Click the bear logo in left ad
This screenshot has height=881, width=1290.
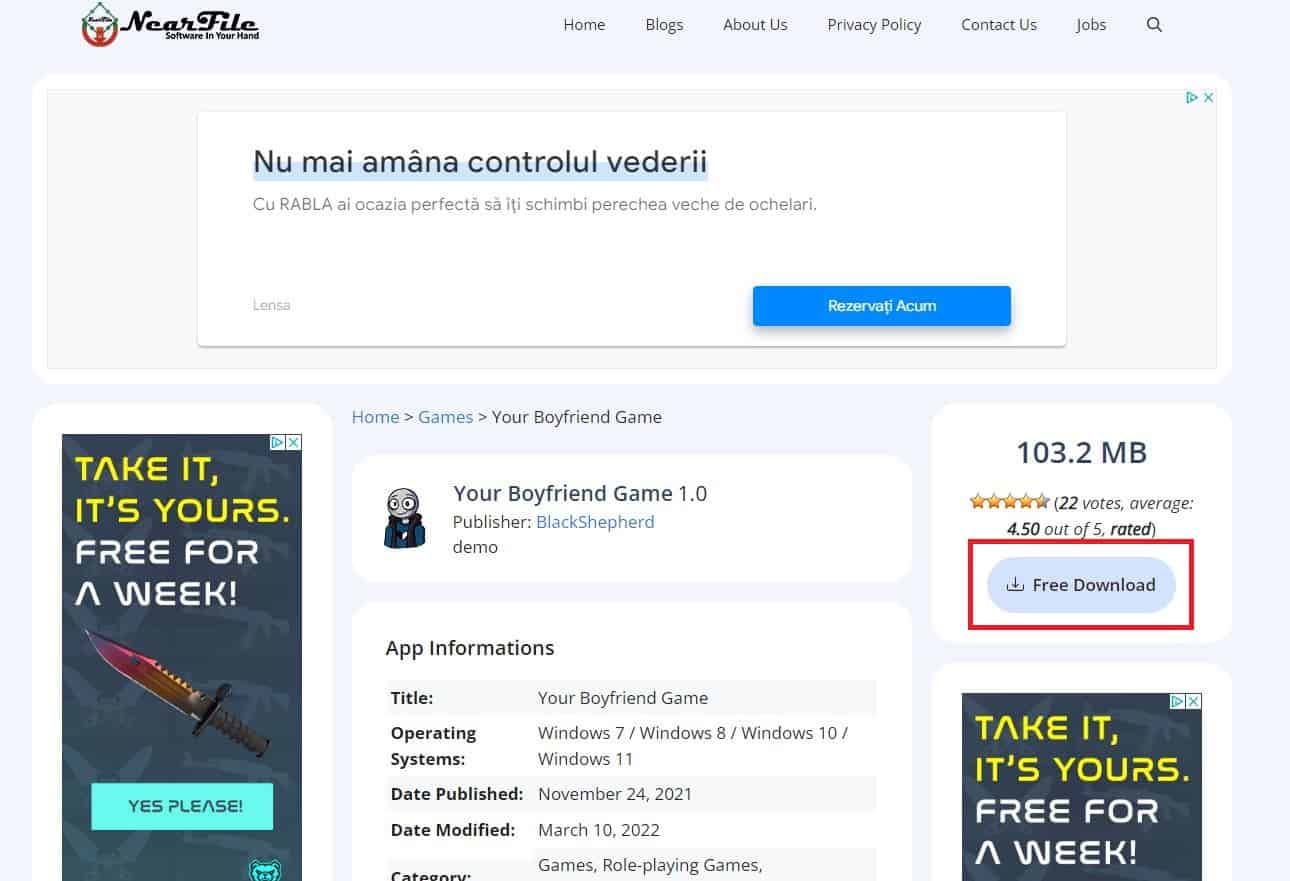[x=265, y=869]
